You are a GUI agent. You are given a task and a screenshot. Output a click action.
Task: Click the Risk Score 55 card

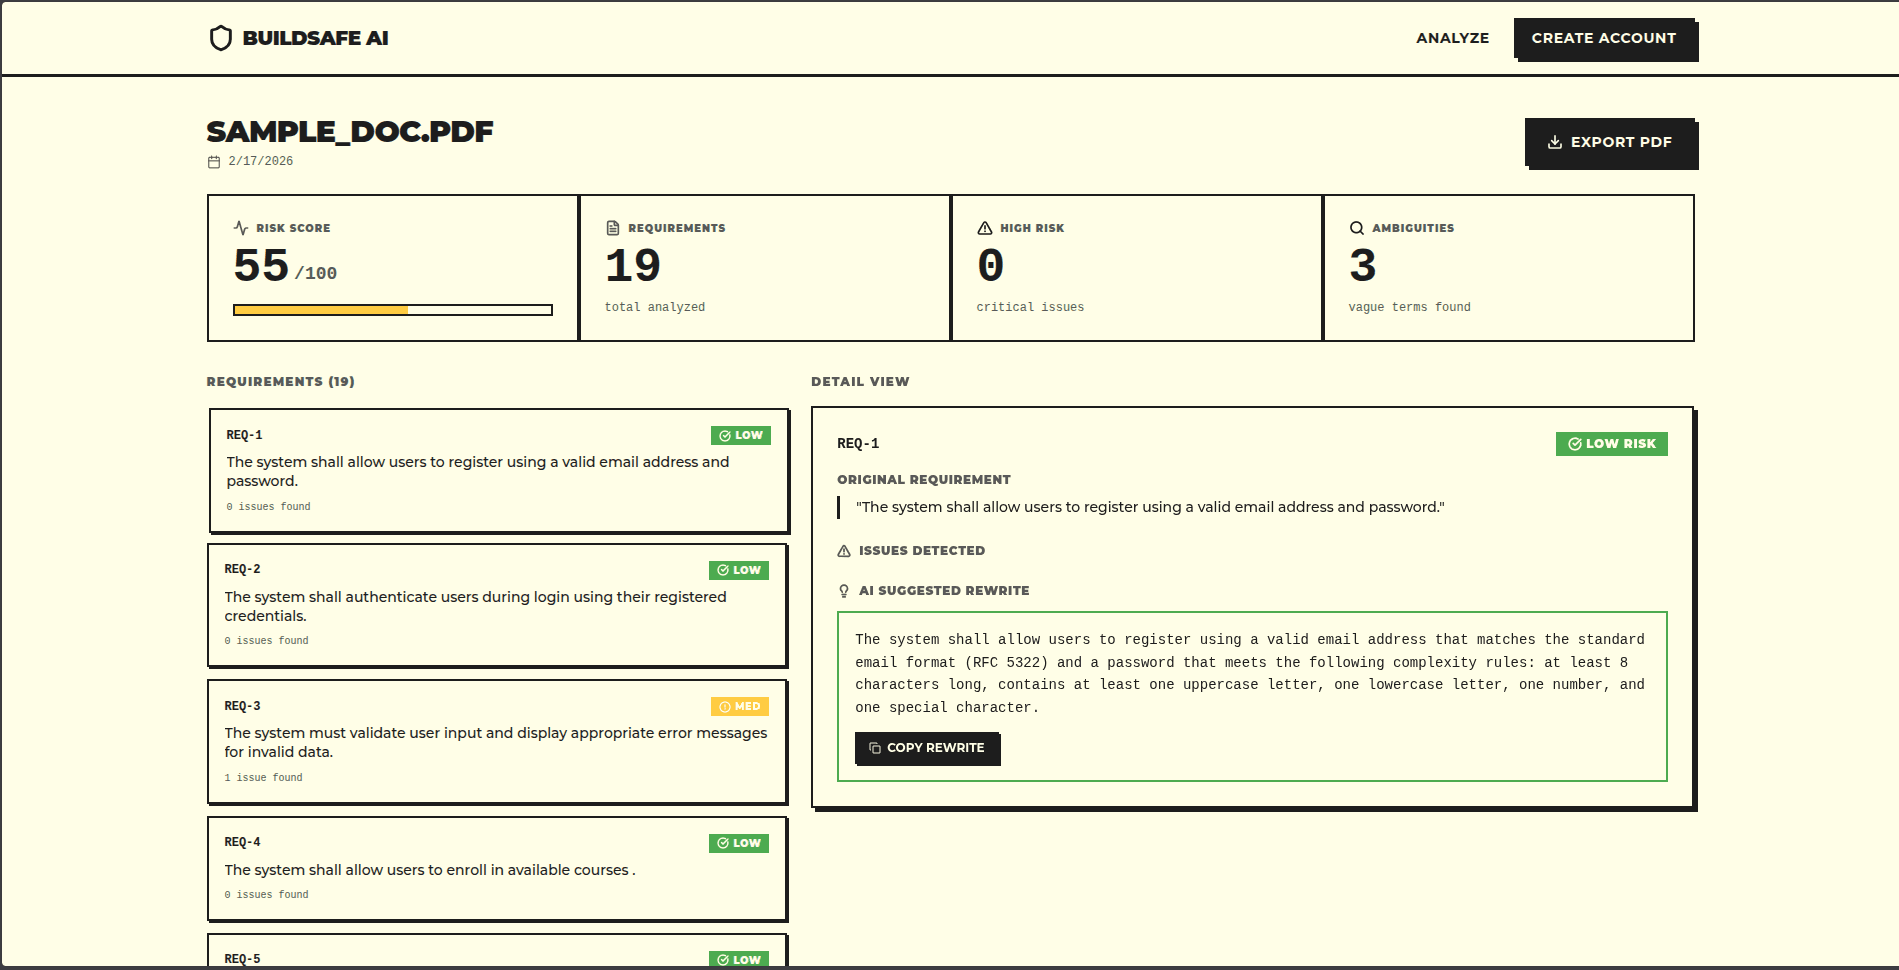[x=393, y=268]
